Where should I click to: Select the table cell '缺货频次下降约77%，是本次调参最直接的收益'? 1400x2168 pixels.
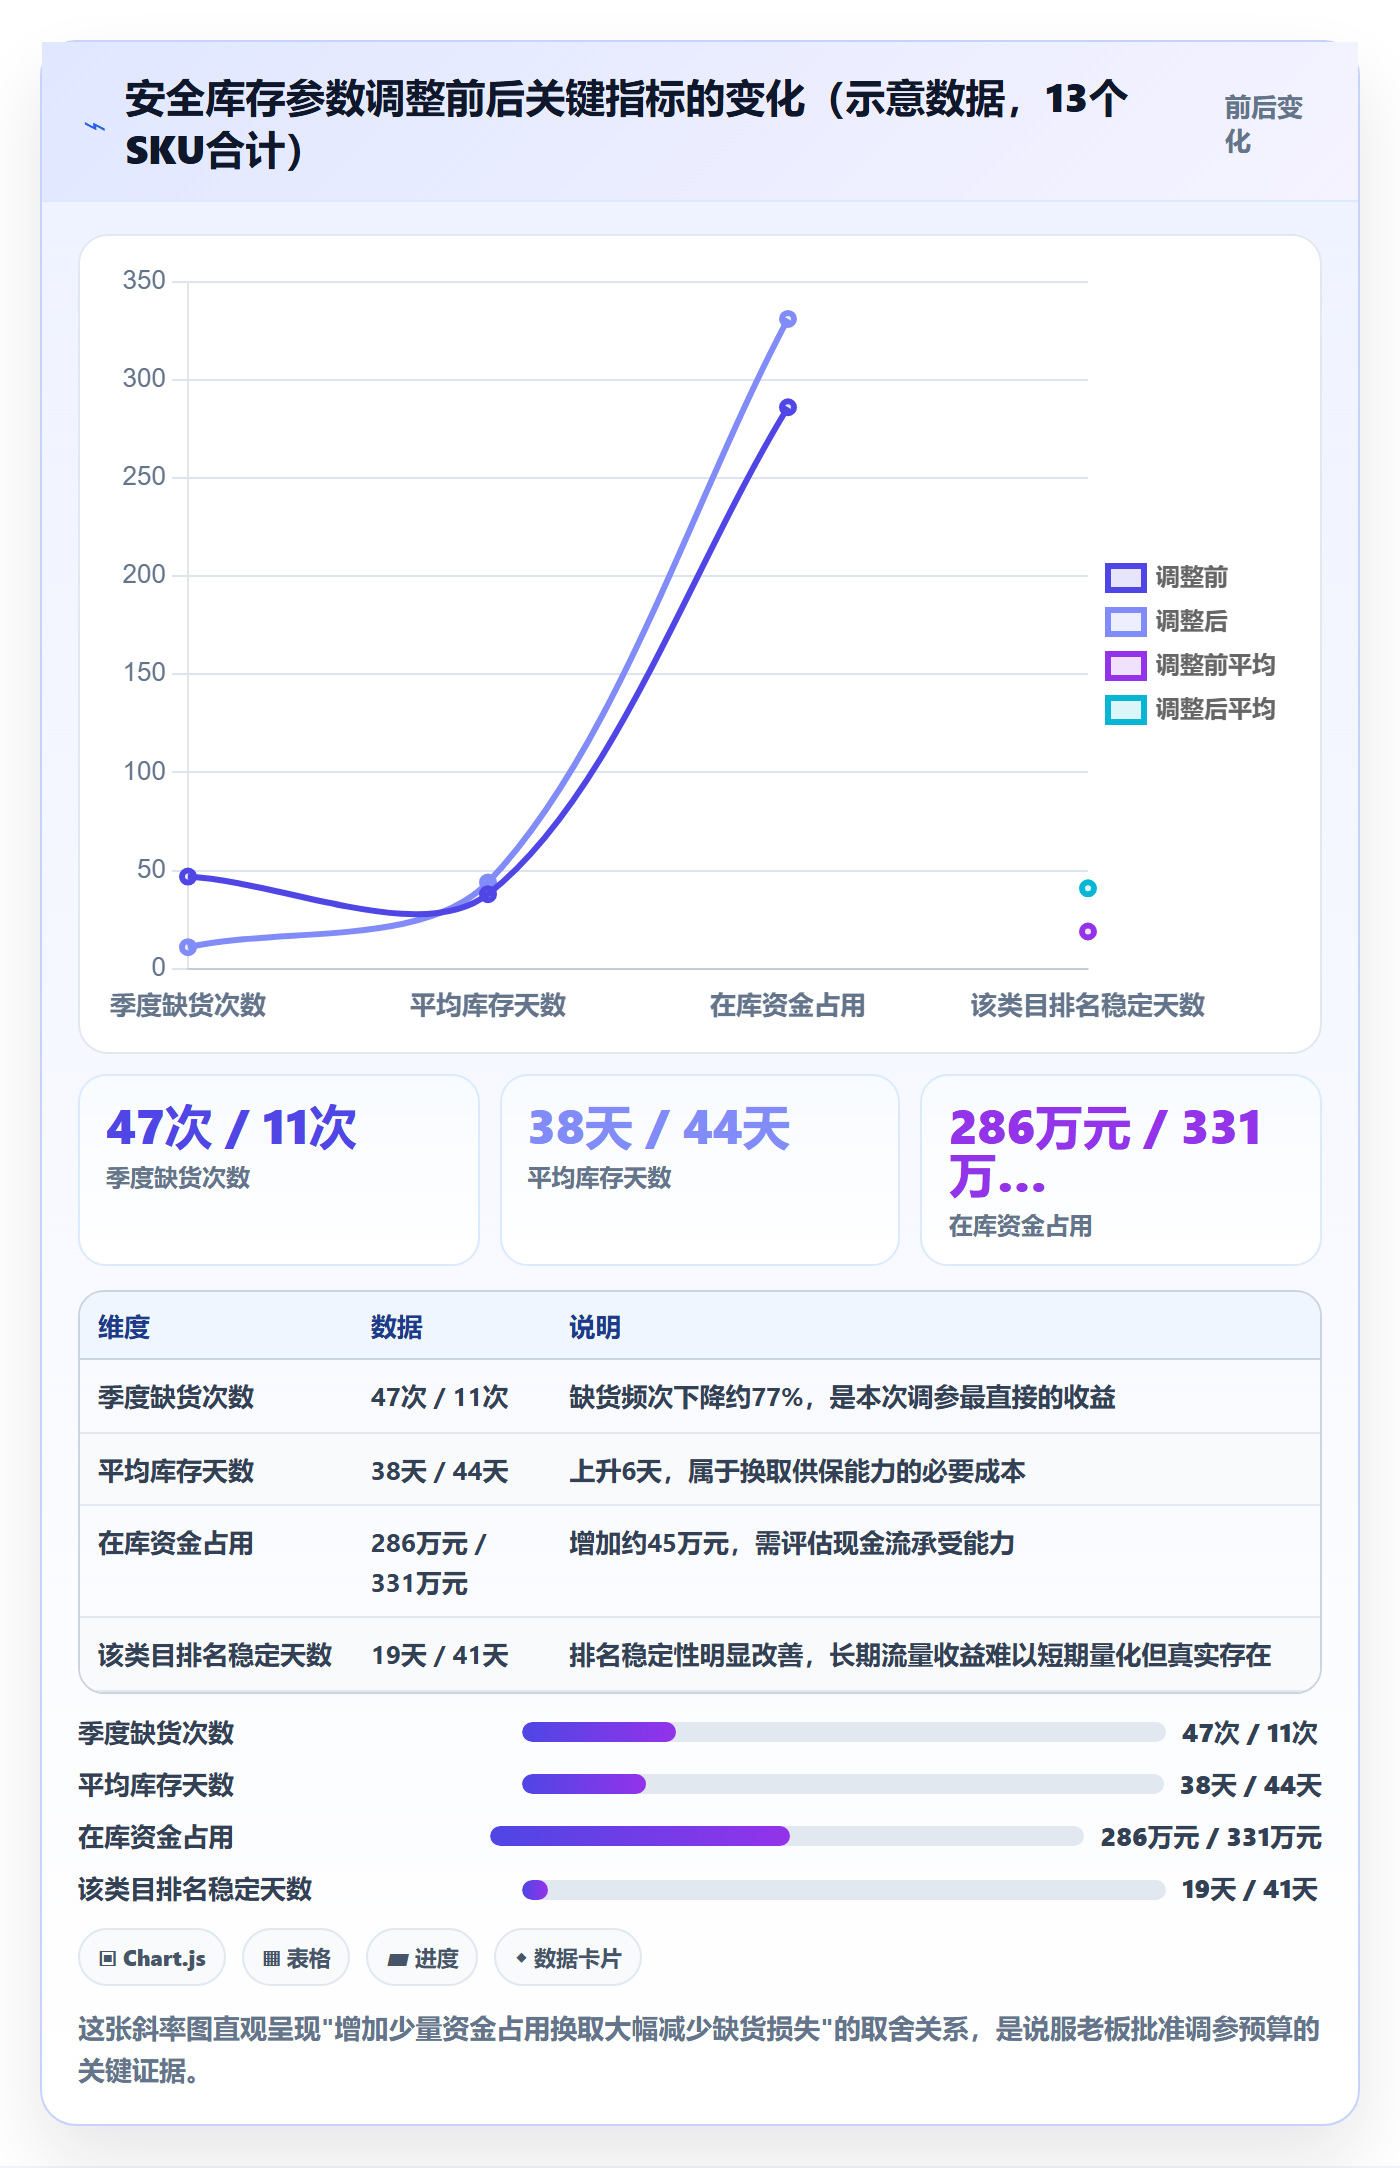(842, 1397)
